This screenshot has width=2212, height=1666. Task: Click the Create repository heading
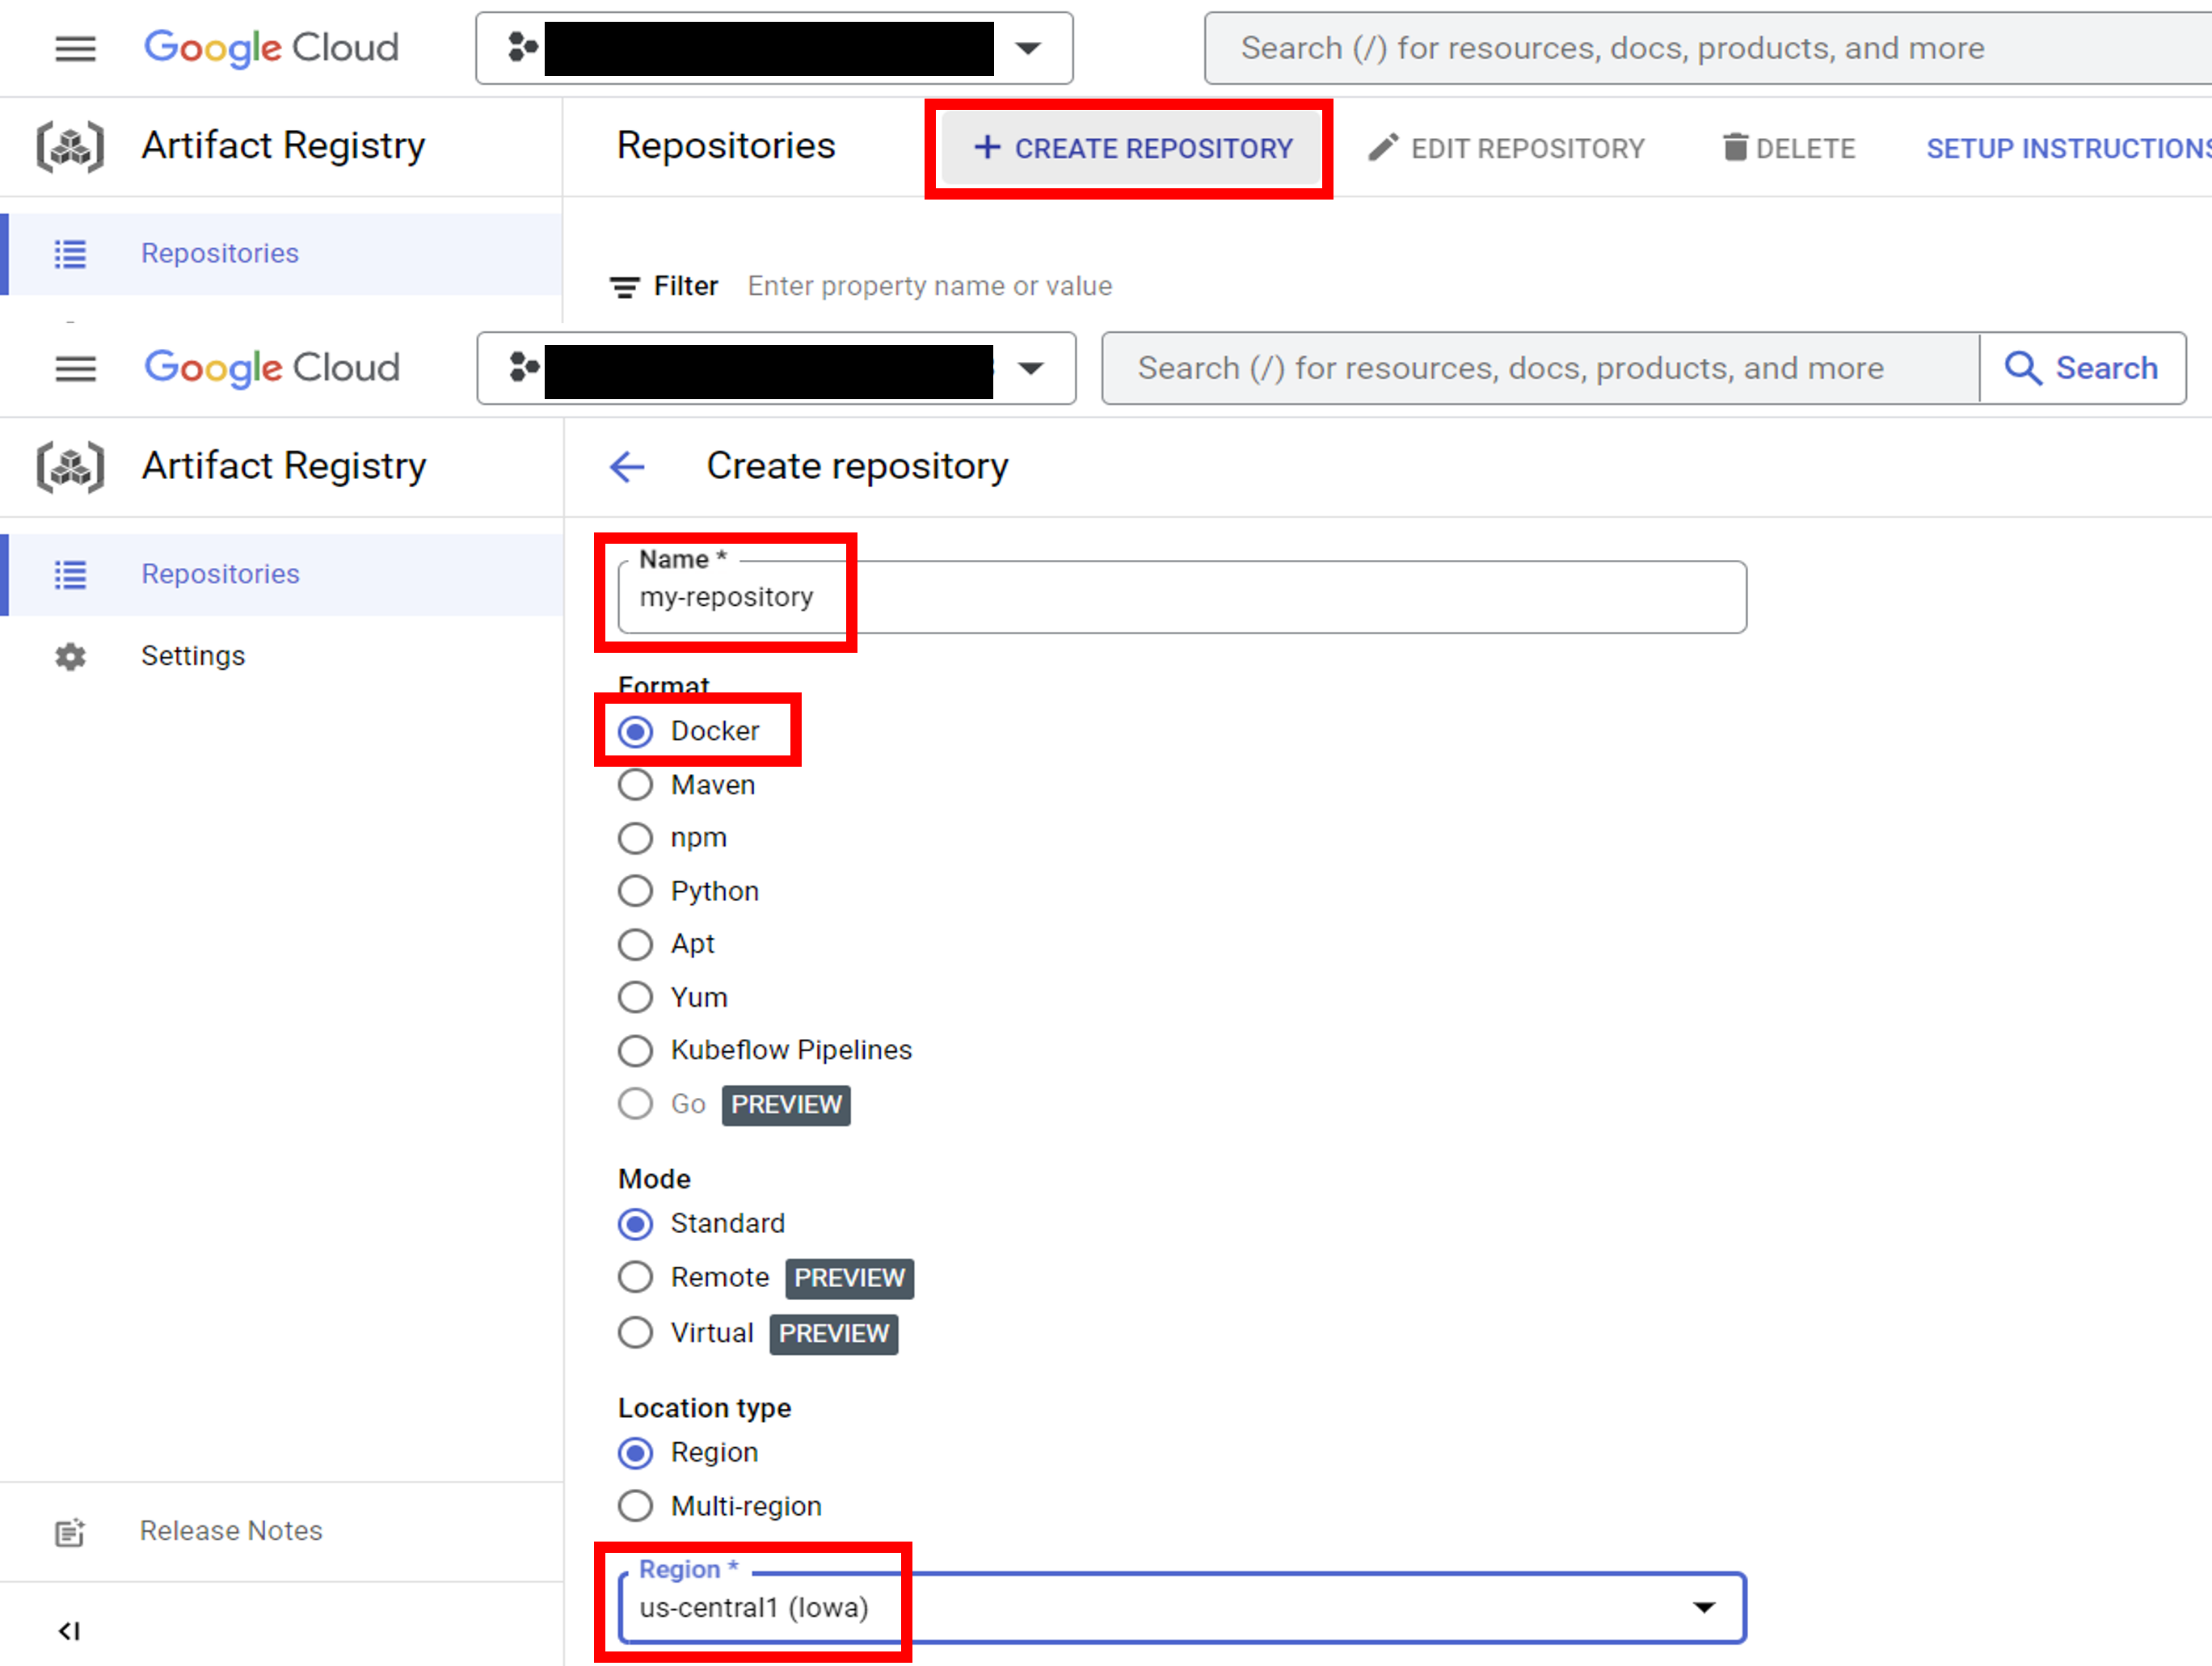point(857,466)
